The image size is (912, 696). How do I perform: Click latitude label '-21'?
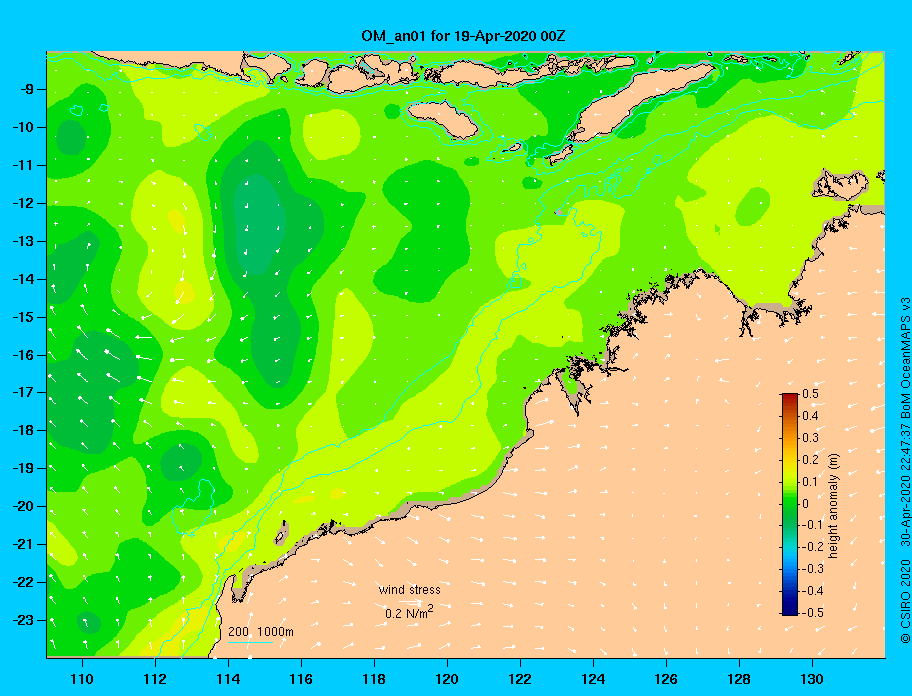pyautogui.click(x=23, y=544)
